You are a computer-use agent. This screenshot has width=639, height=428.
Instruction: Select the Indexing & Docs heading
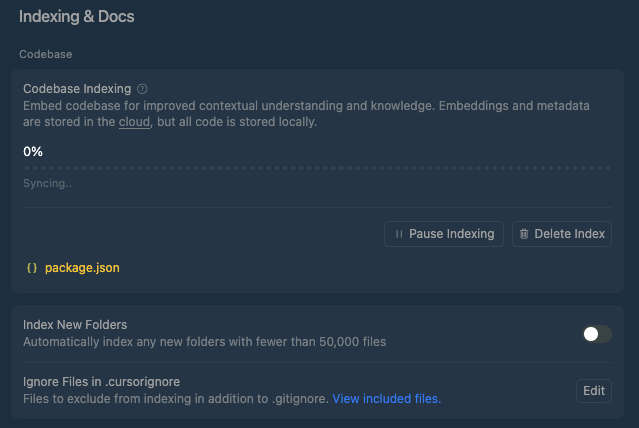coord(77,17)
